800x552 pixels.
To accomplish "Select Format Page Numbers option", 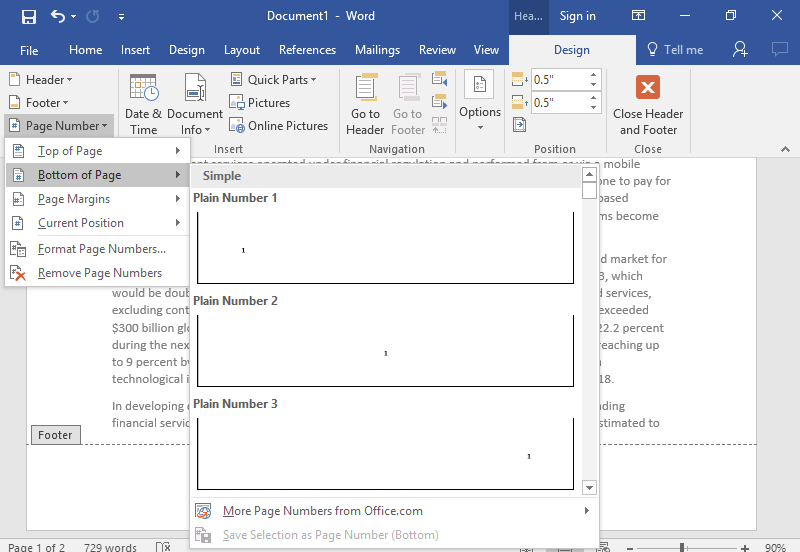I will 101,249.
